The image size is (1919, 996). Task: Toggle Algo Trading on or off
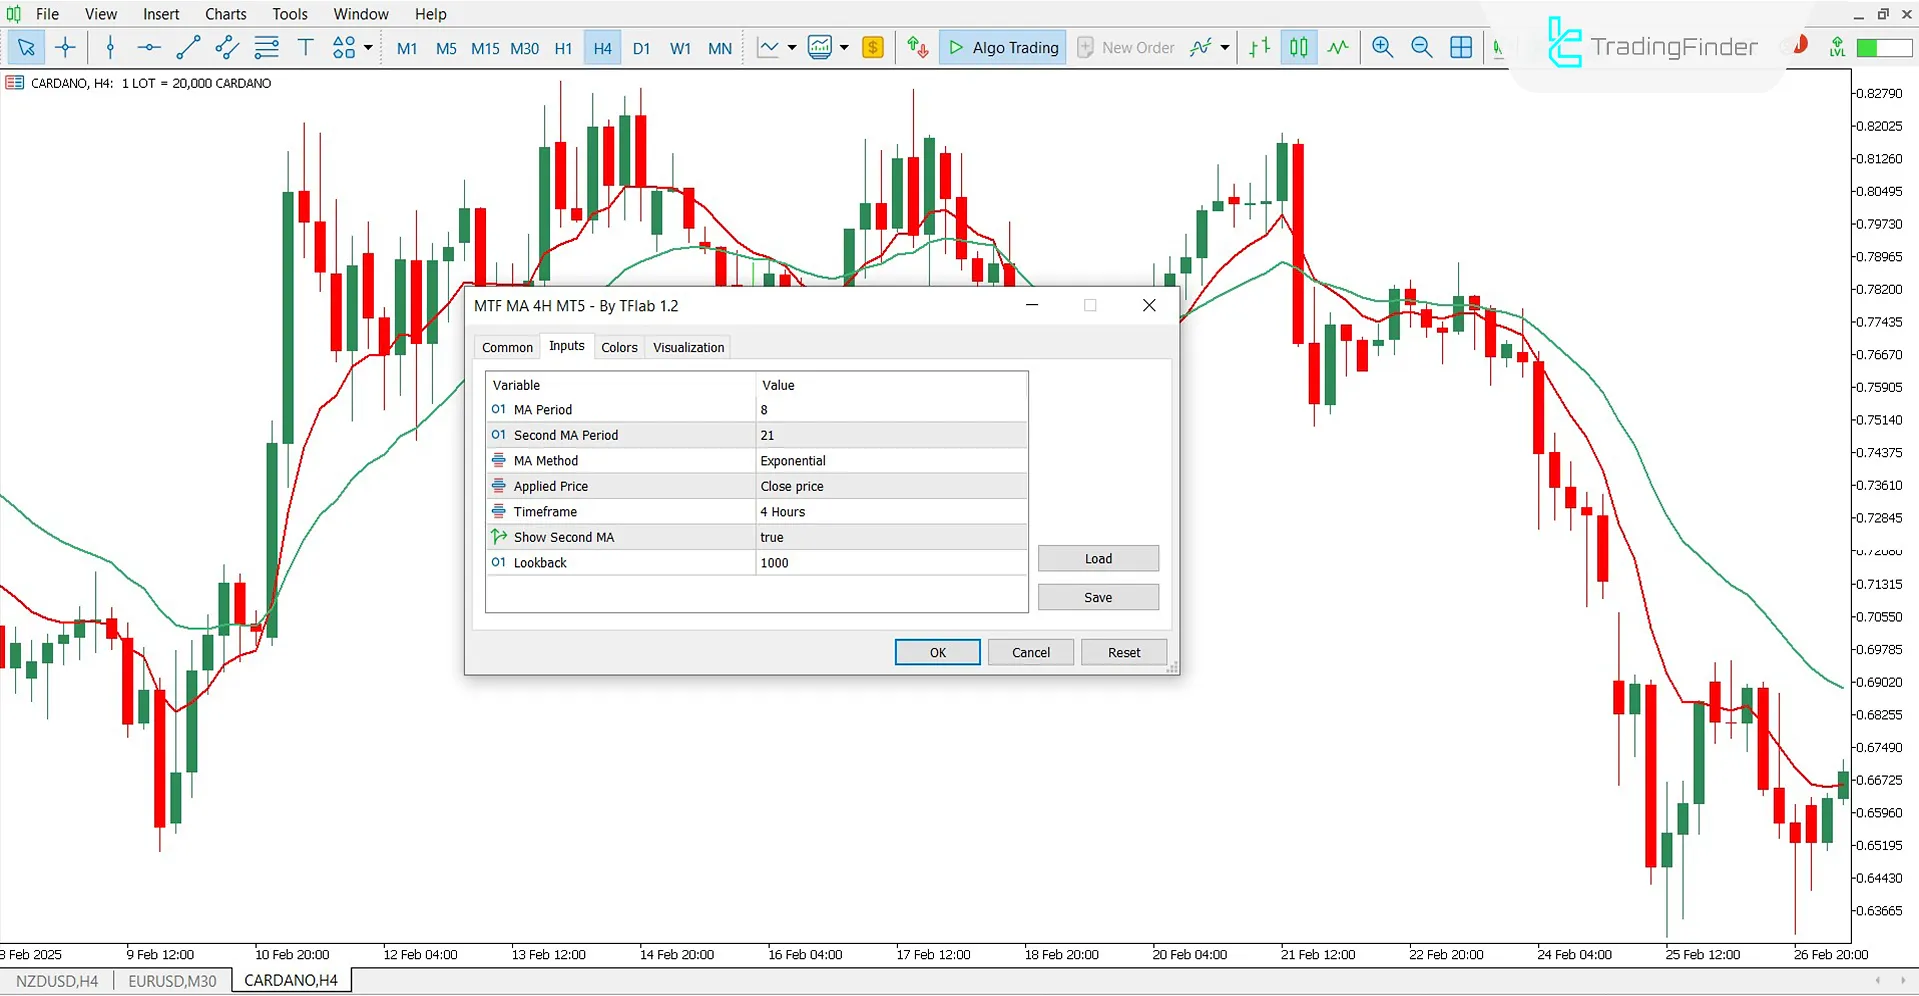(x=1002, y=47)
